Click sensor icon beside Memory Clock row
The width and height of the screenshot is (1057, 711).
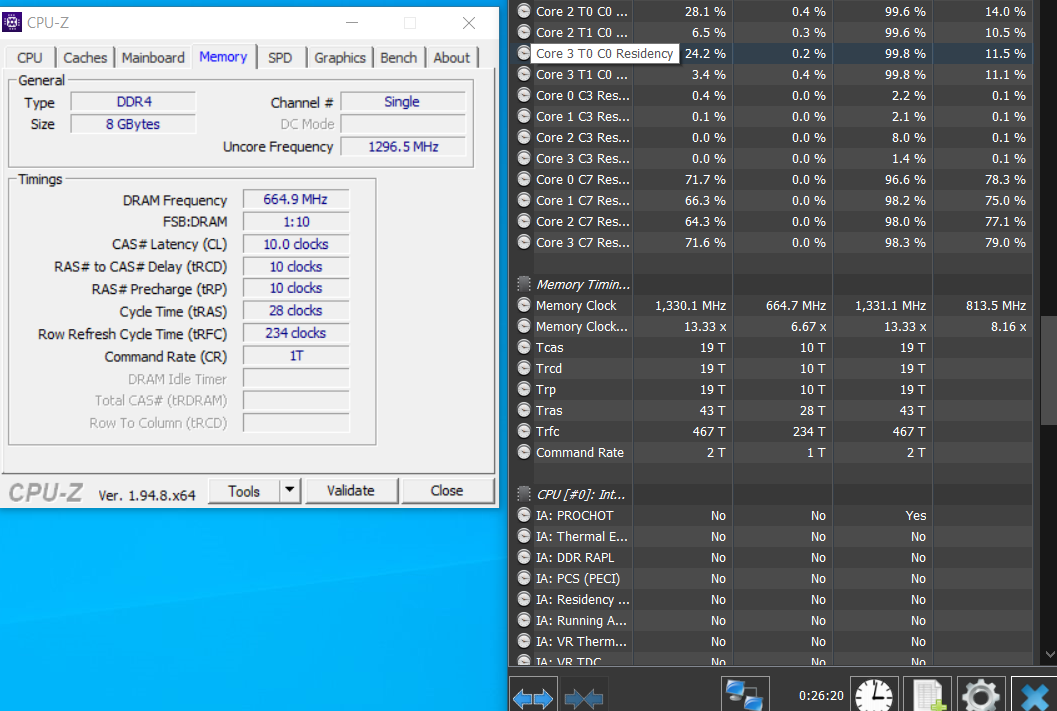(524, 305)
